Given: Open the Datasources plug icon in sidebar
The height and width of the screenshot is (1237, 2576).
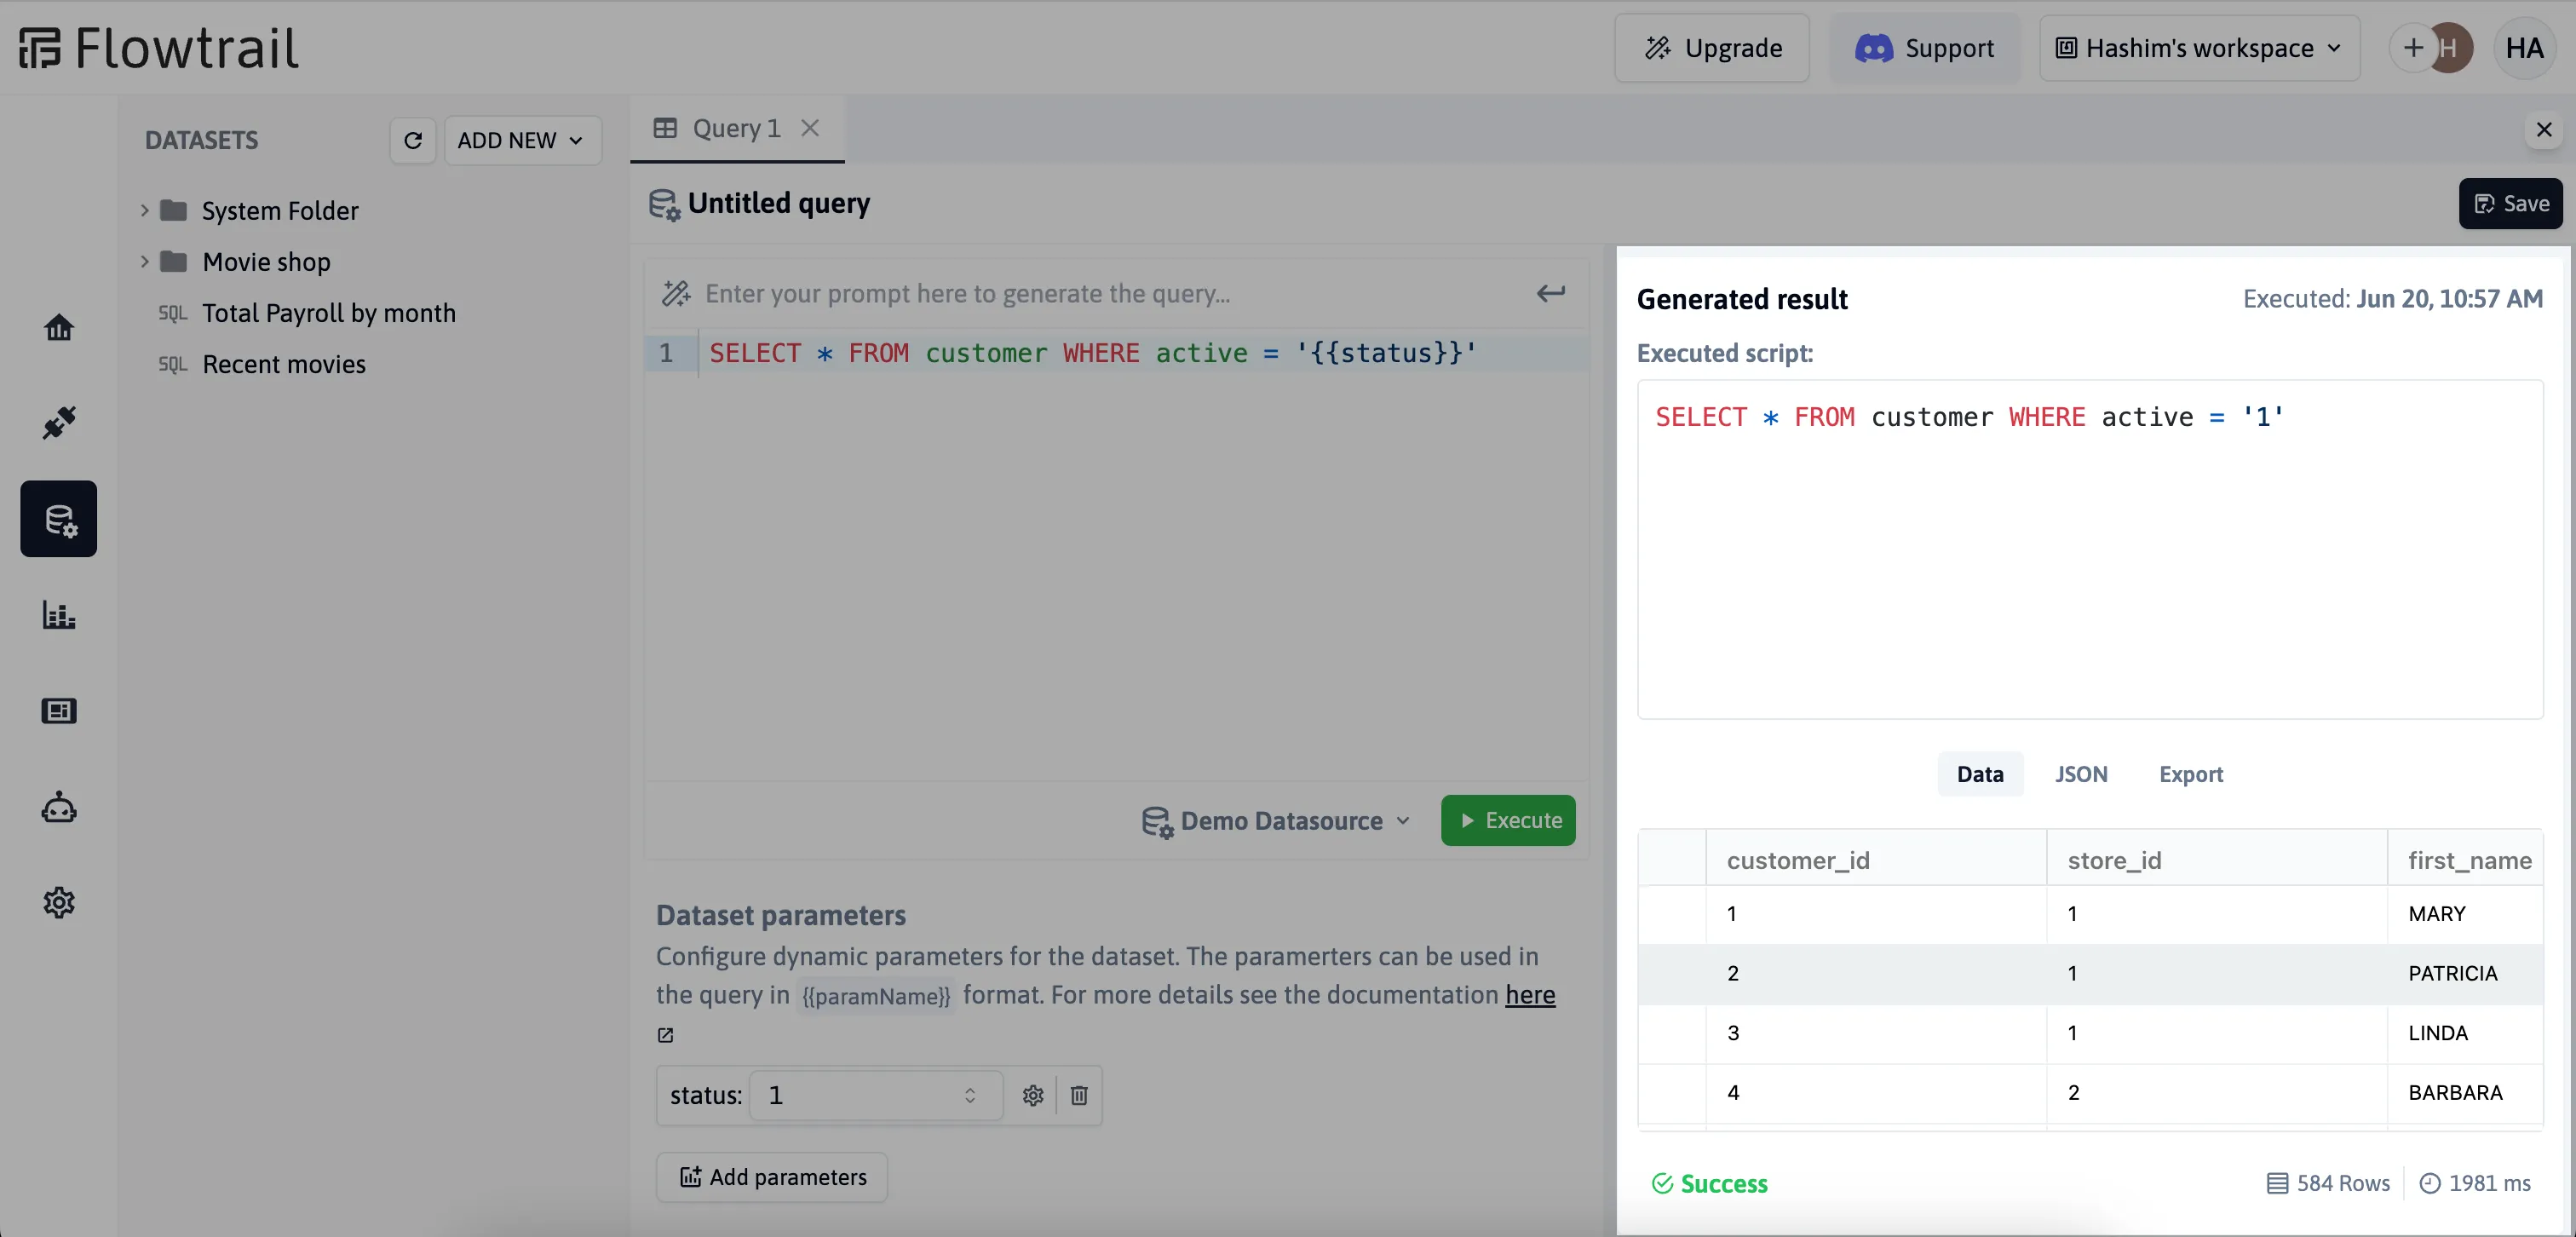Looking at the screenshot, I should 58,423.
